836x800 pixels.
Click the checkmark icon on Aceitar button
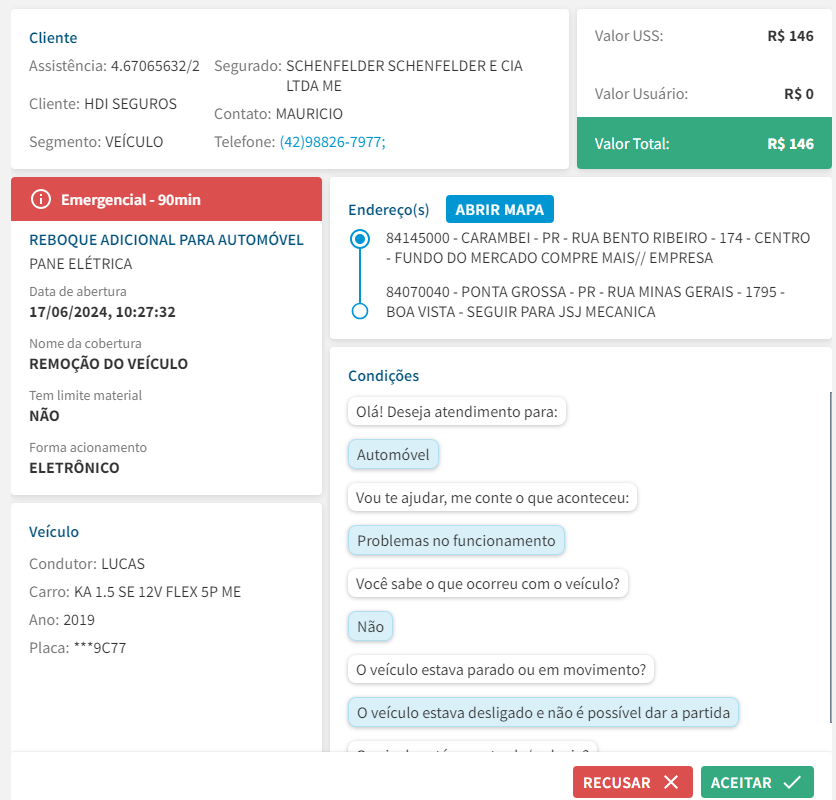click(x=792, y=783)
